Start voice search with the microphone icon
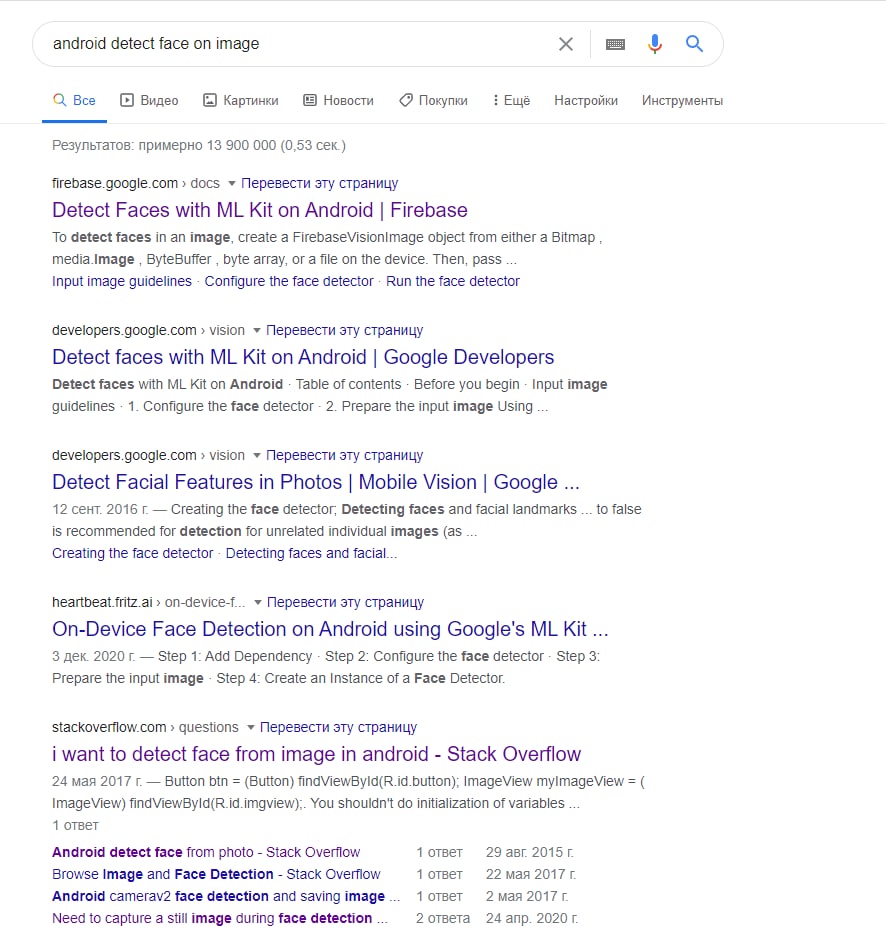Screen dimensions: 886x930 (x=655, y=44)
